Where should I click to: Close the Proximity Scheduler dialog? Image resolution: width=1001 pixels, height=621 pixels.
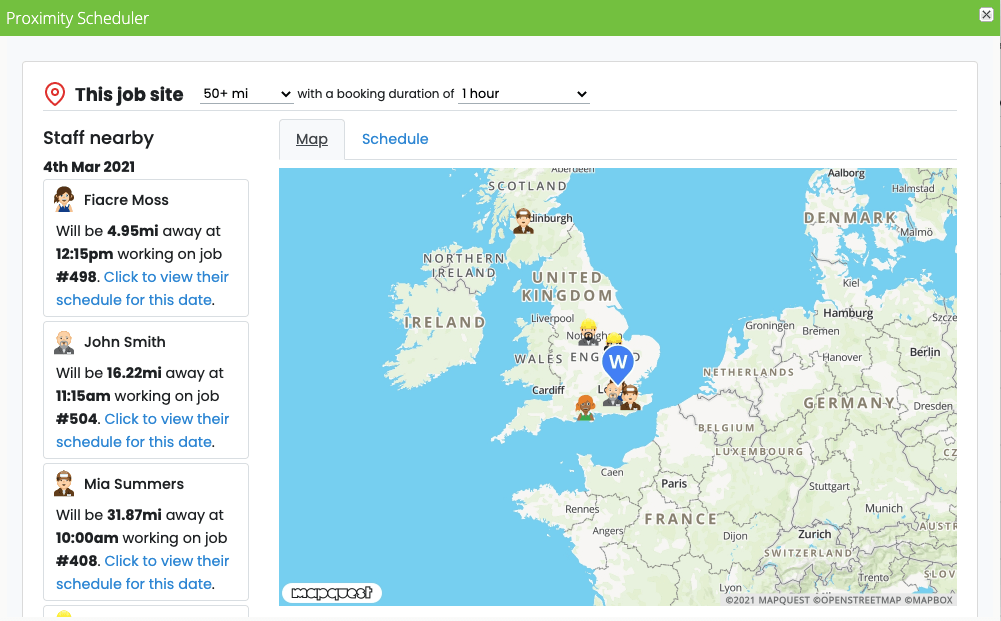pyautogui.click(x=986, y=15)
